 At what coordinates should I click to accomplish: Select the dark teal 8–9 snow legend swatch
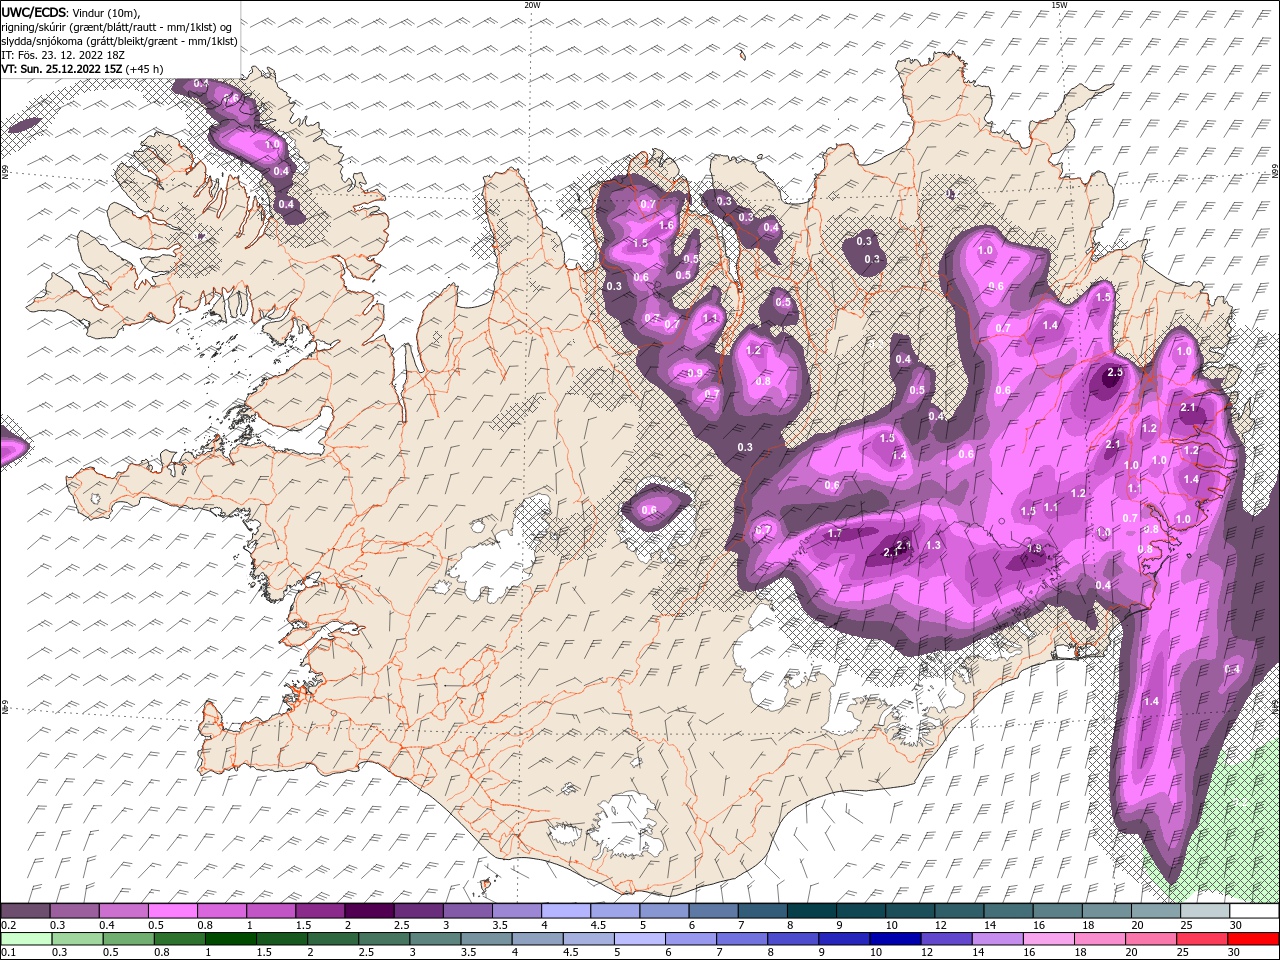click(812, 911)
